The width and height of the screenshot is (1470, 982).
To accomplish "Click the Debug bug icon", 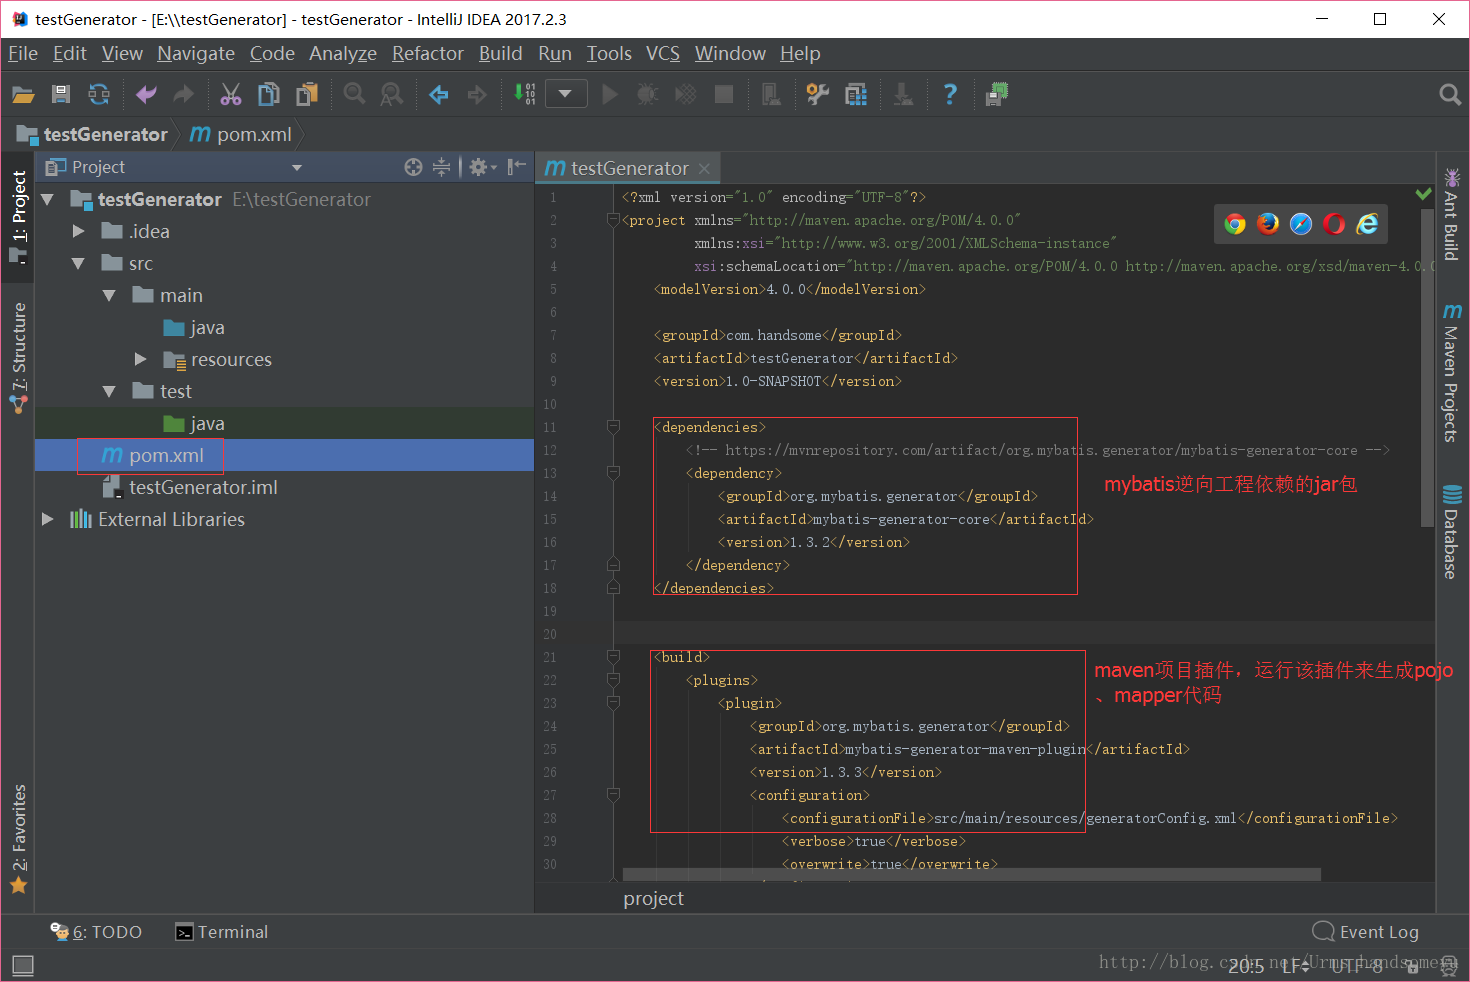I will pyautogui.click(x=648, y=95).
